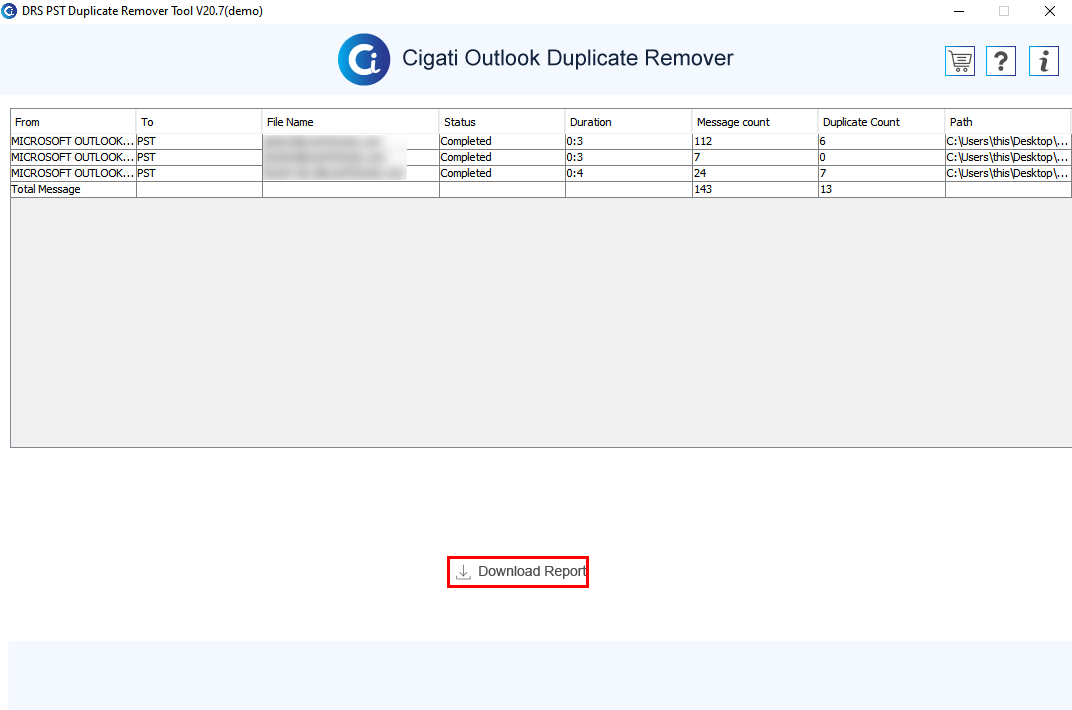Select duplicate count cell 0
This screenshot has height=710, width=1072.
pyautogui.click(x=881, y=157)
